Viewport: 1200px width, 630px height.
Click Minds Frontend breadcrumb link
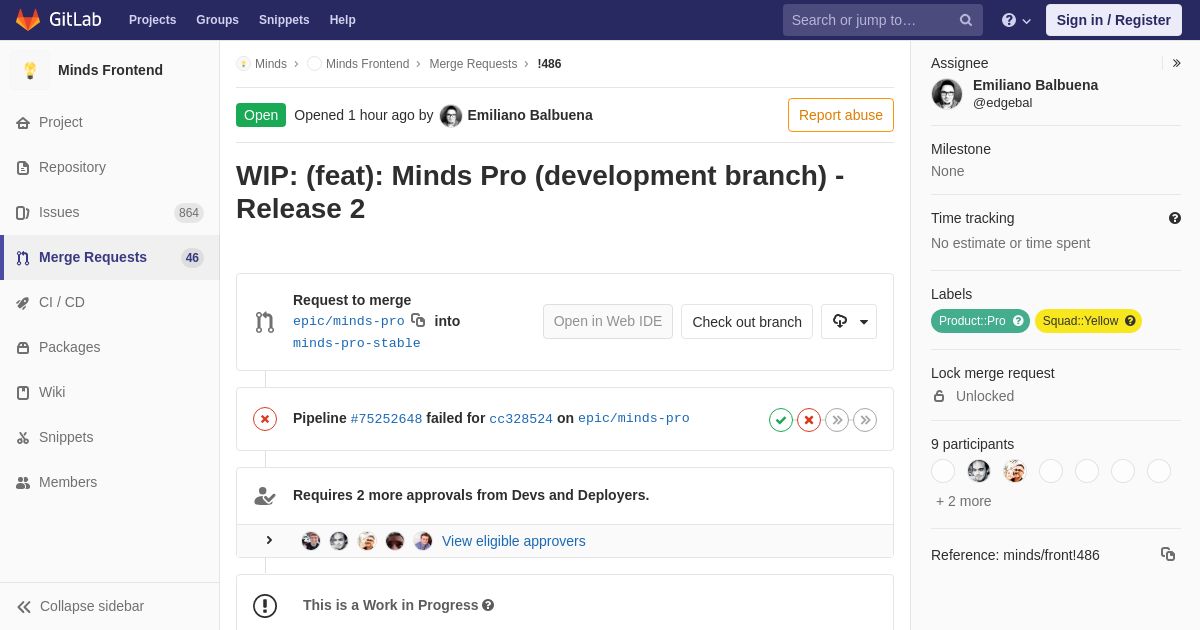[367, 64]
